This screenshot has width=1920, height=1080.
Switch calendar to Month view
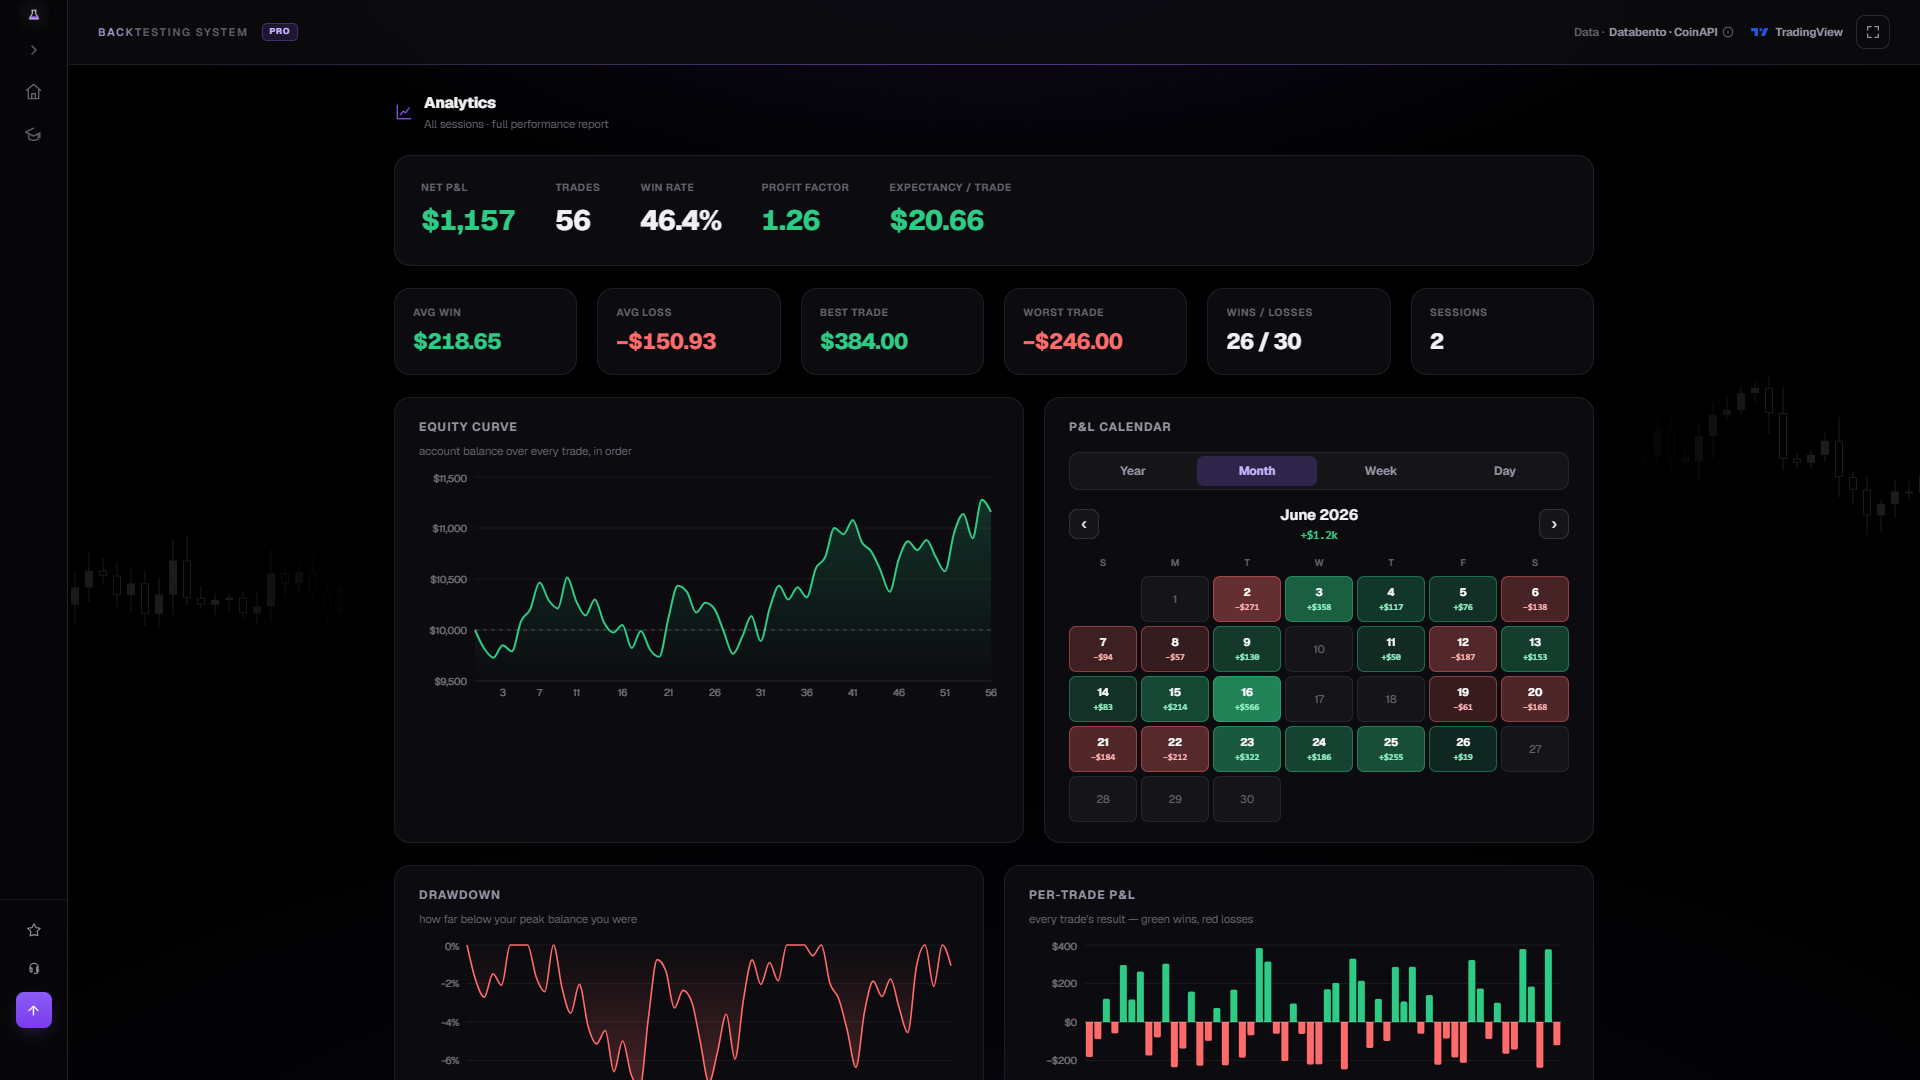tap(1257, 471)
